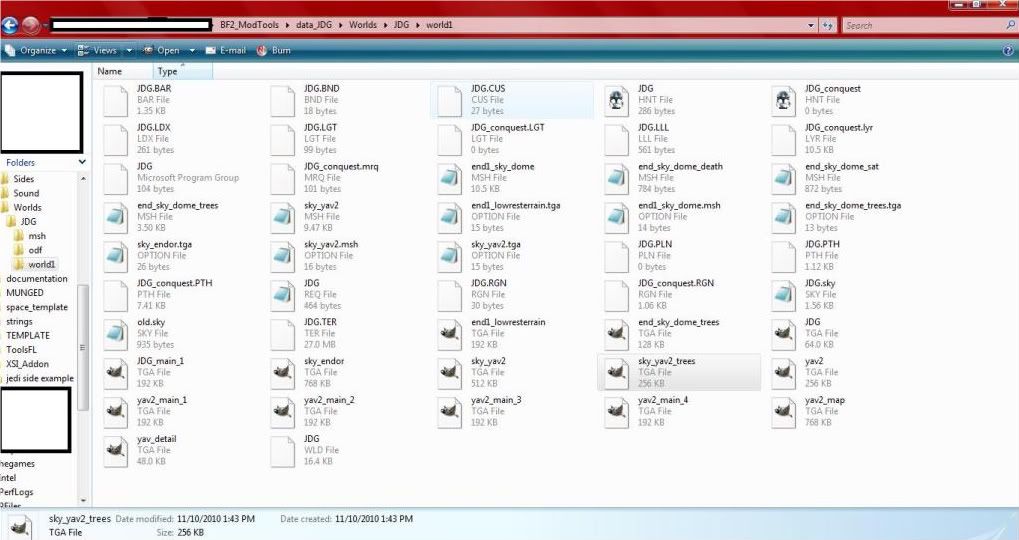The height and width of the screenshot is (540, 1019).
Task: Open the Organize dropdown menu
Action: 36,50
